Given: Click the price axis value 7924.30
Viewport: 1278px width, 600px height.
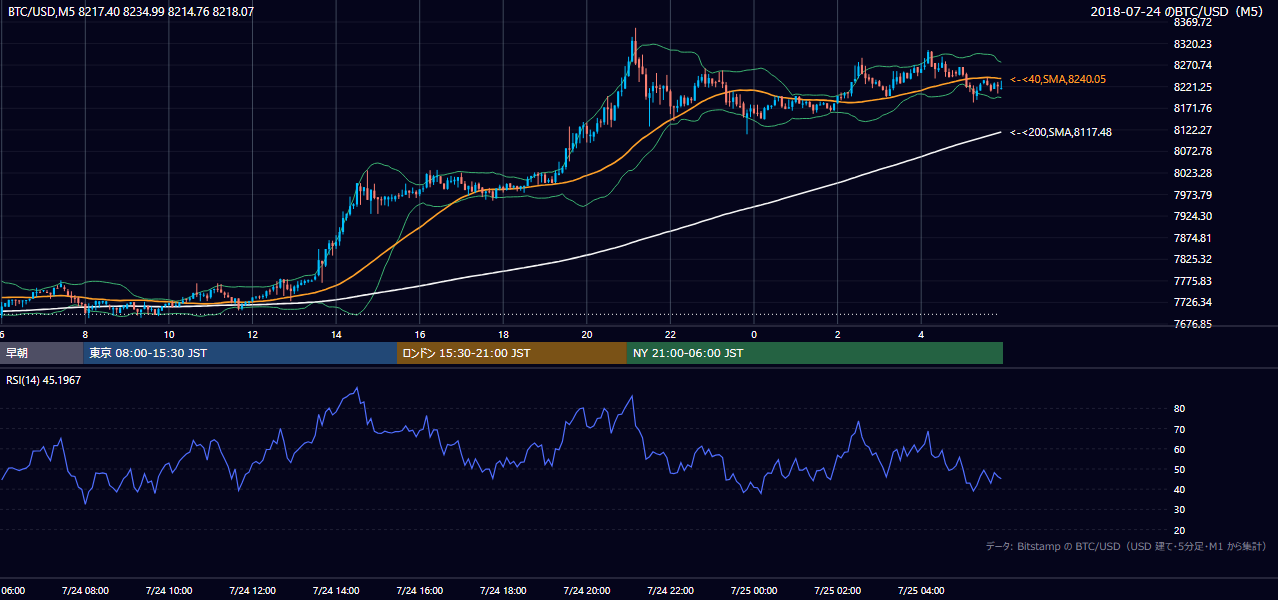Looking at the screenshot, I should [x=1192, y=216].
